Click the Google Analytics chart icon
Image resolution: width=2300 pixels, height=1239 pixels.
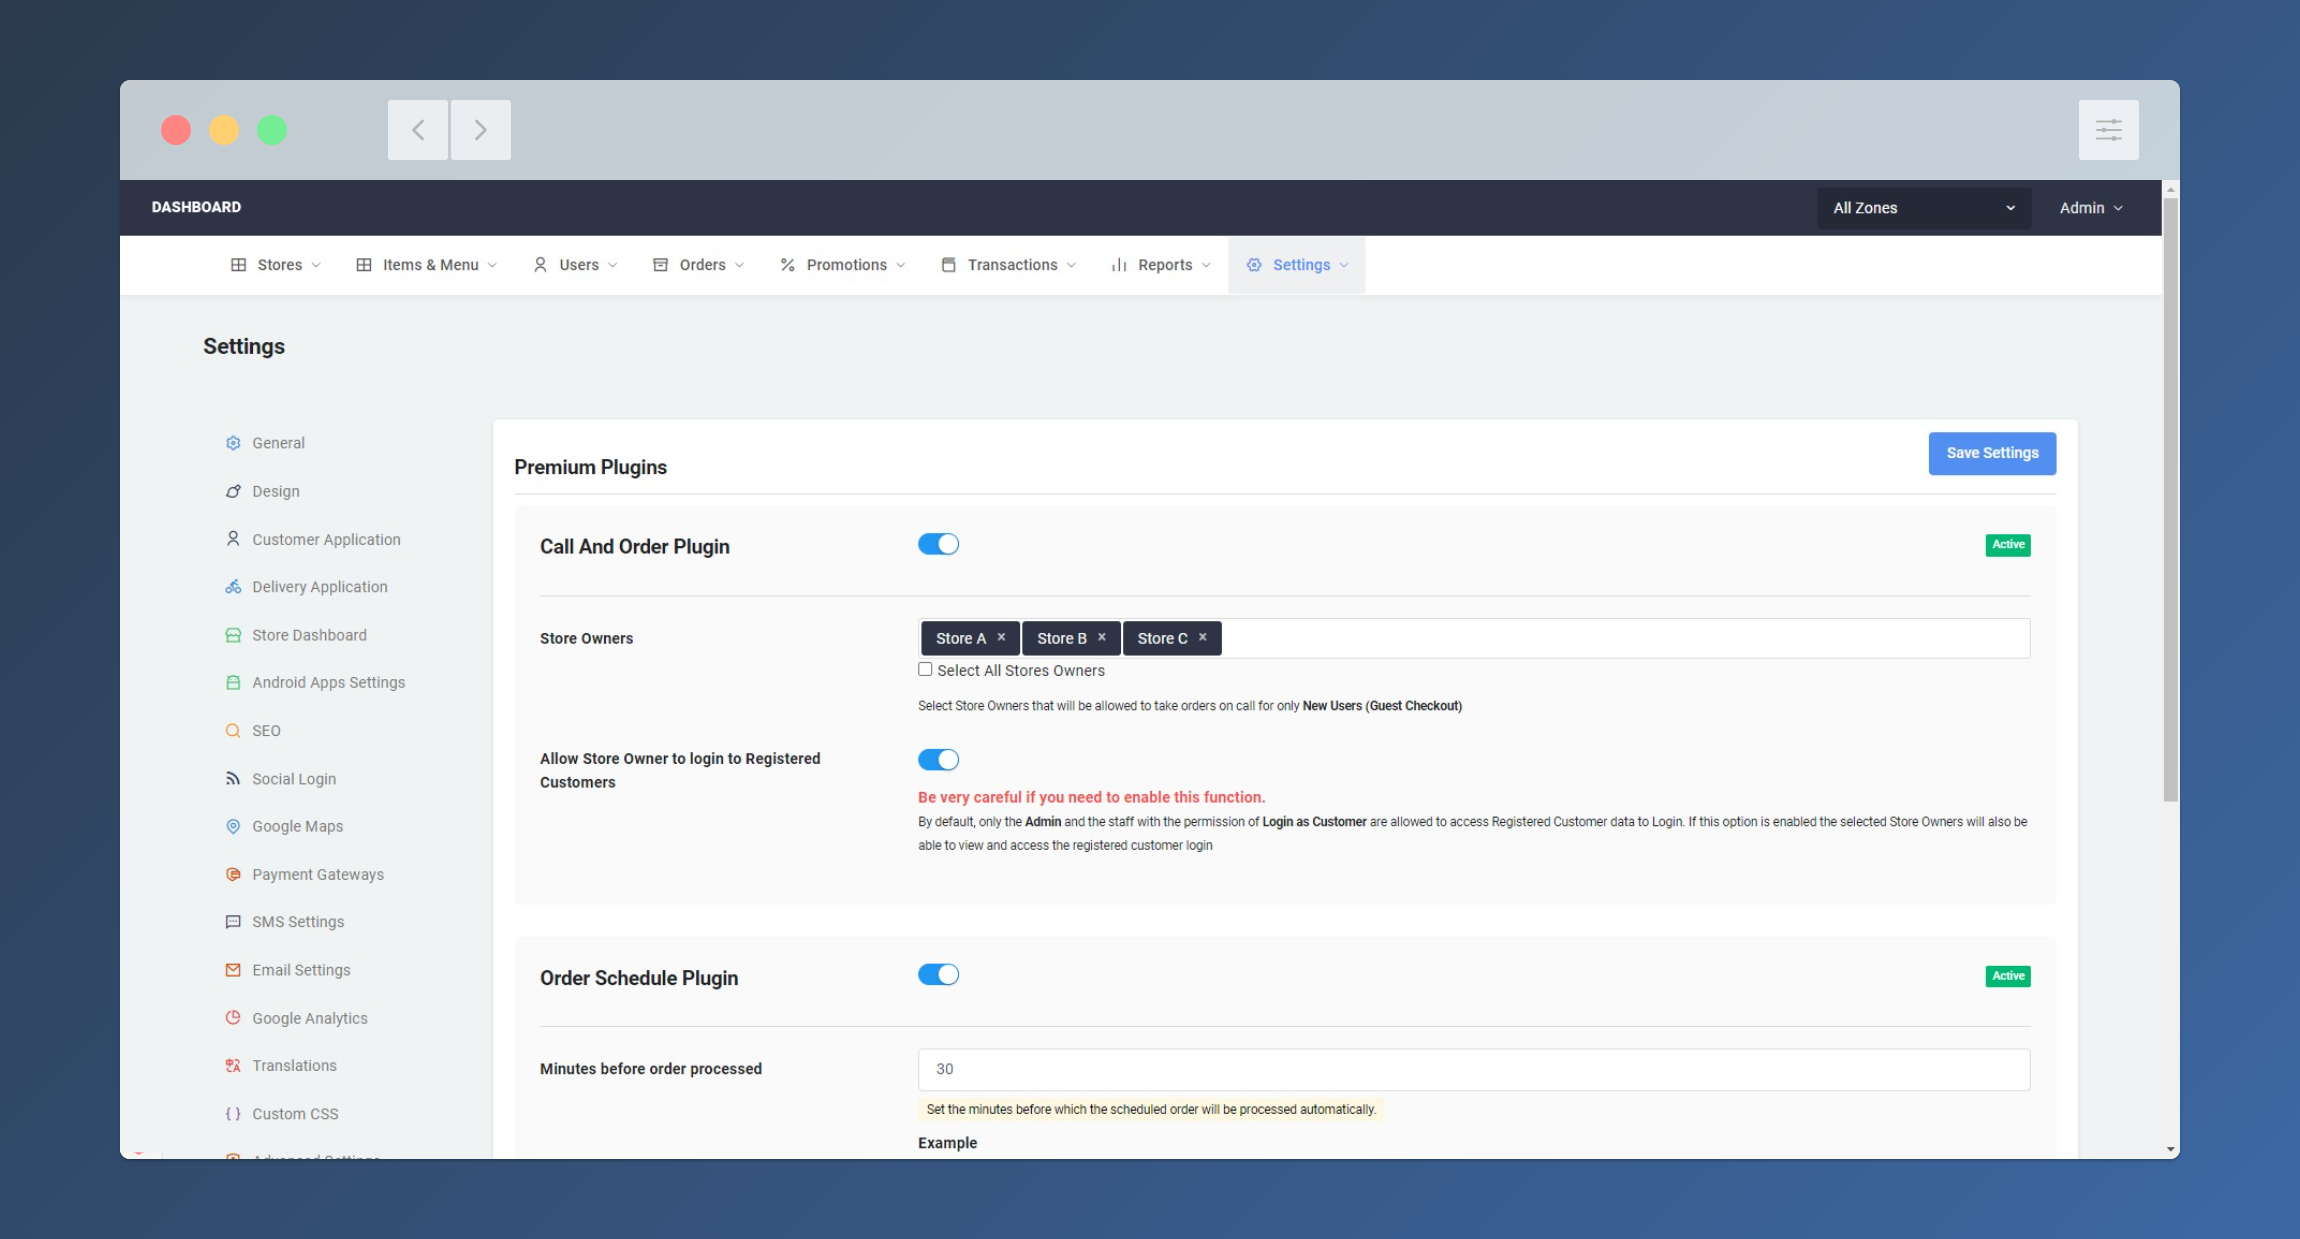tap(233, 1018)
